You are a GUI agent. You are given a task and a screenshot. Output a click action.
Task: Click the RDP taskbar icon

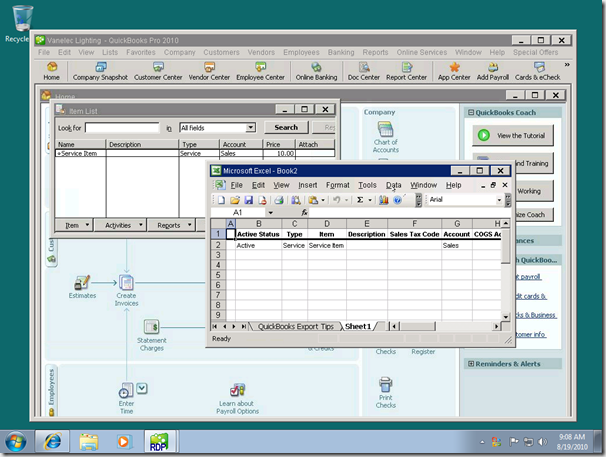(159, 442)
